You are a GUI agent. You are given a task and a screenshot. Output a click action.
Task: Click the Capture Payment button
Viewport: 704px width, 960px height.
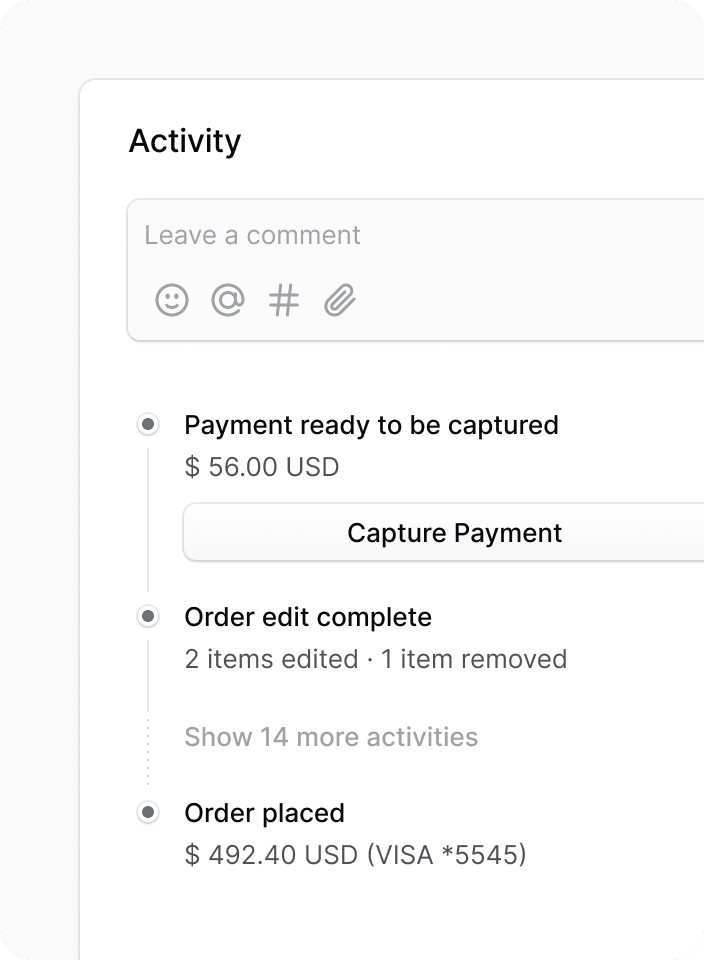coord(444,533)
